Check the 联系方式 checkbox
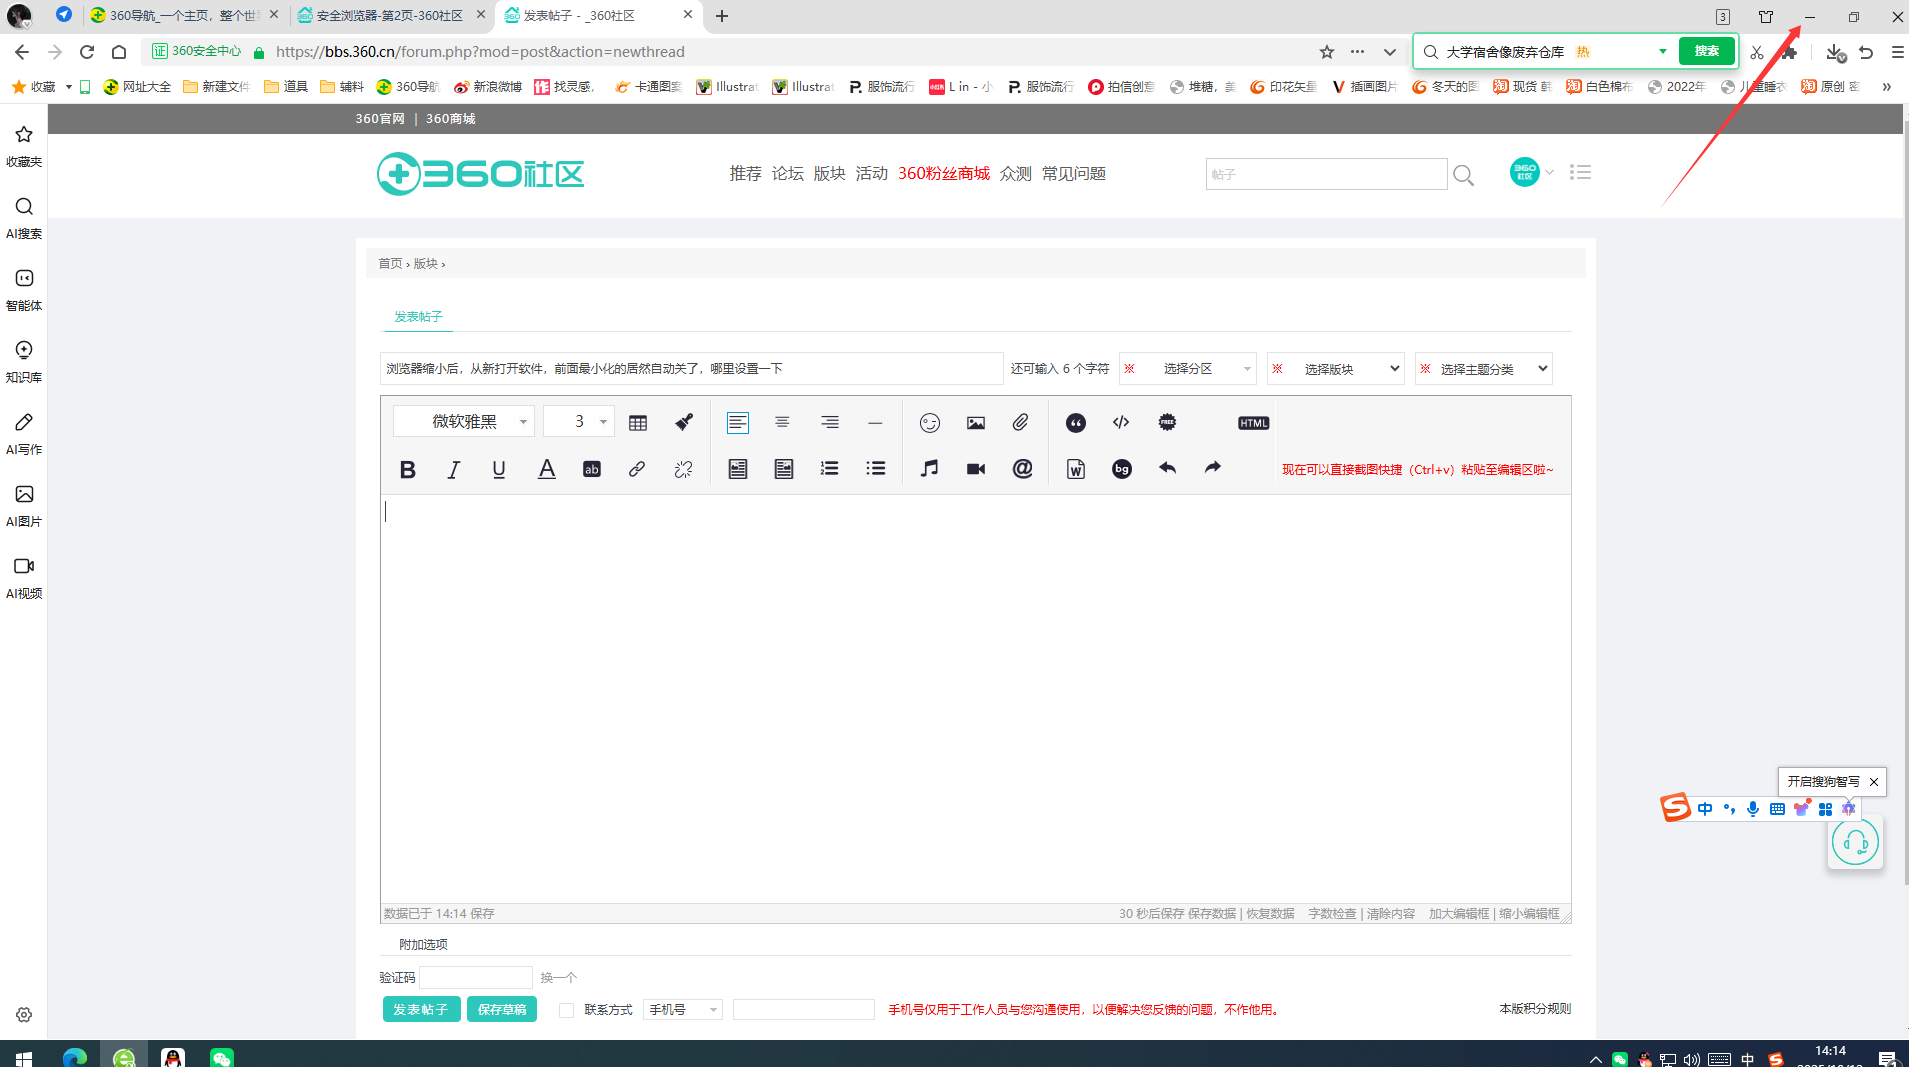Viewport: 1909px width, 1067px height. tap(567, 1010)
